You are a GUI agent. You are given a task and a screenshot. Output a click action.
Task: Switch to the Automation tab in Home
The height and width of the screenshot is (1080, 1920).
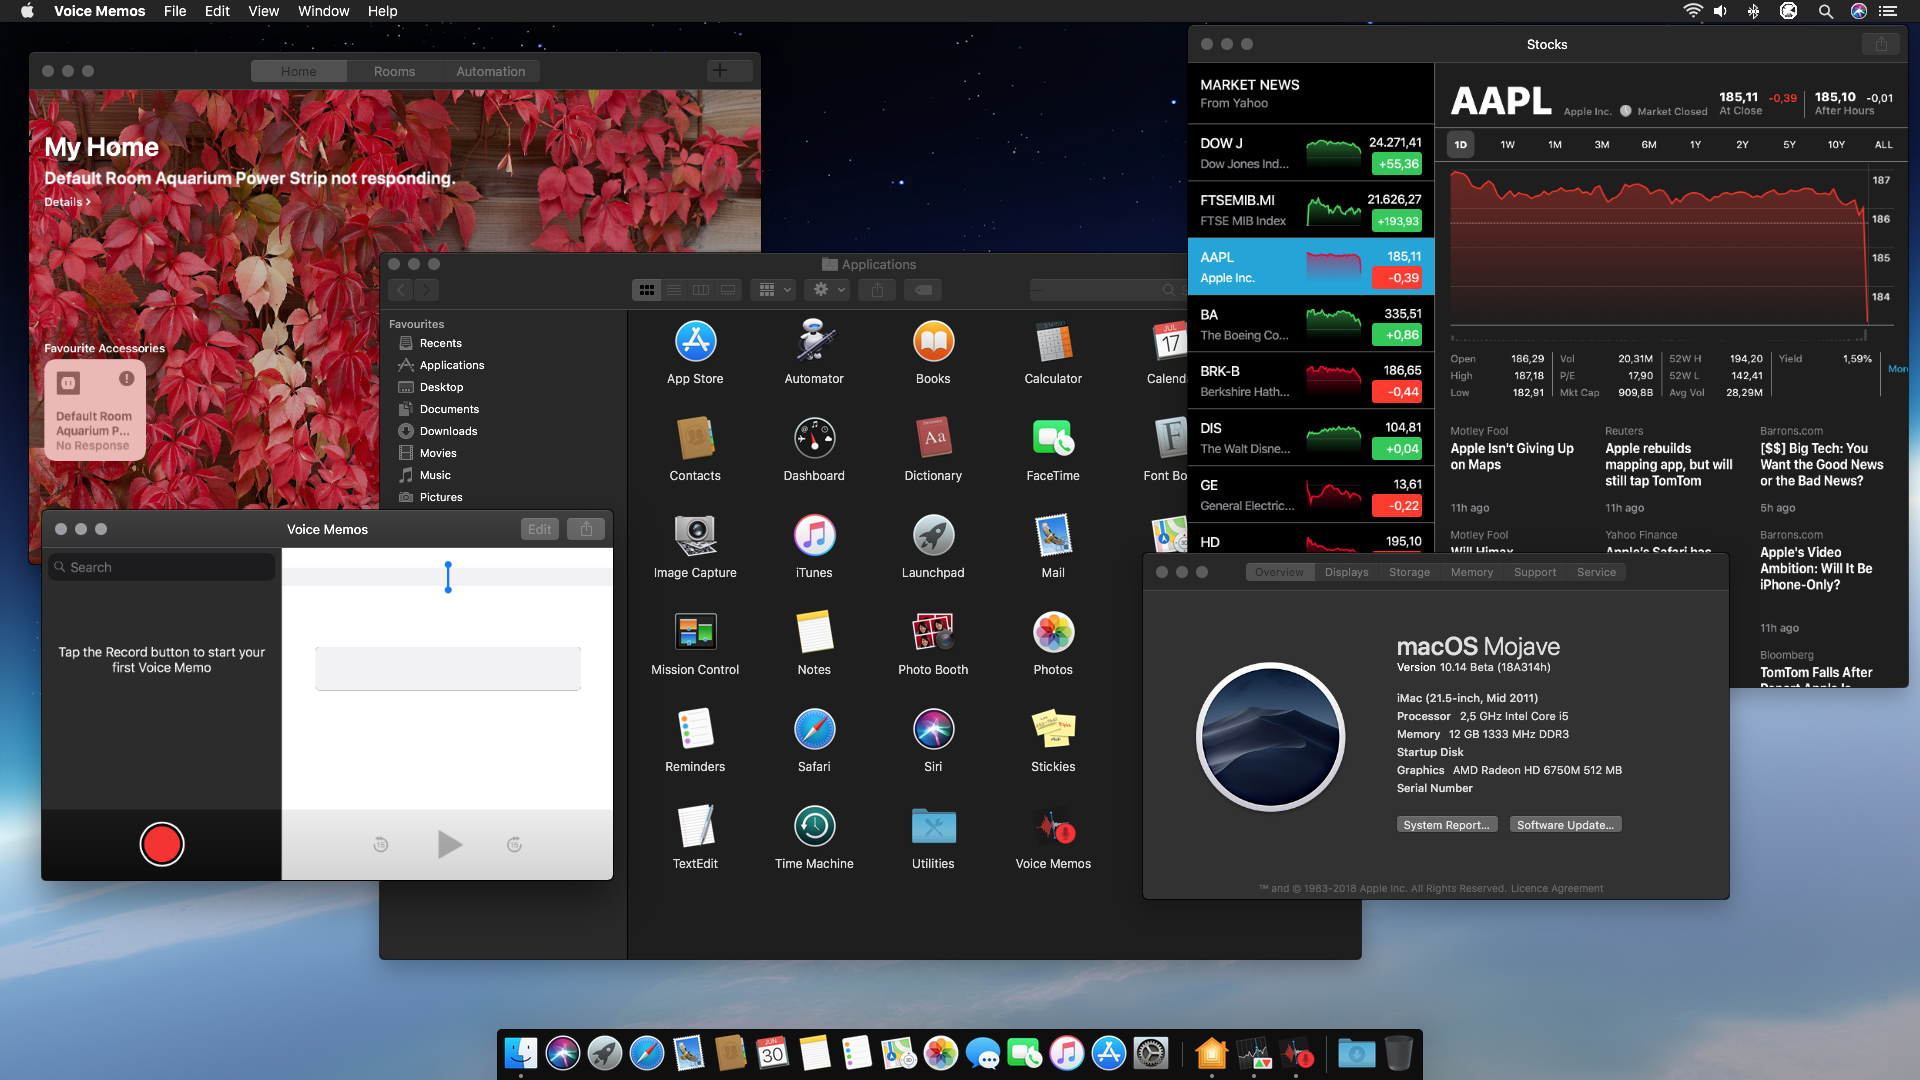pos(490,71)
